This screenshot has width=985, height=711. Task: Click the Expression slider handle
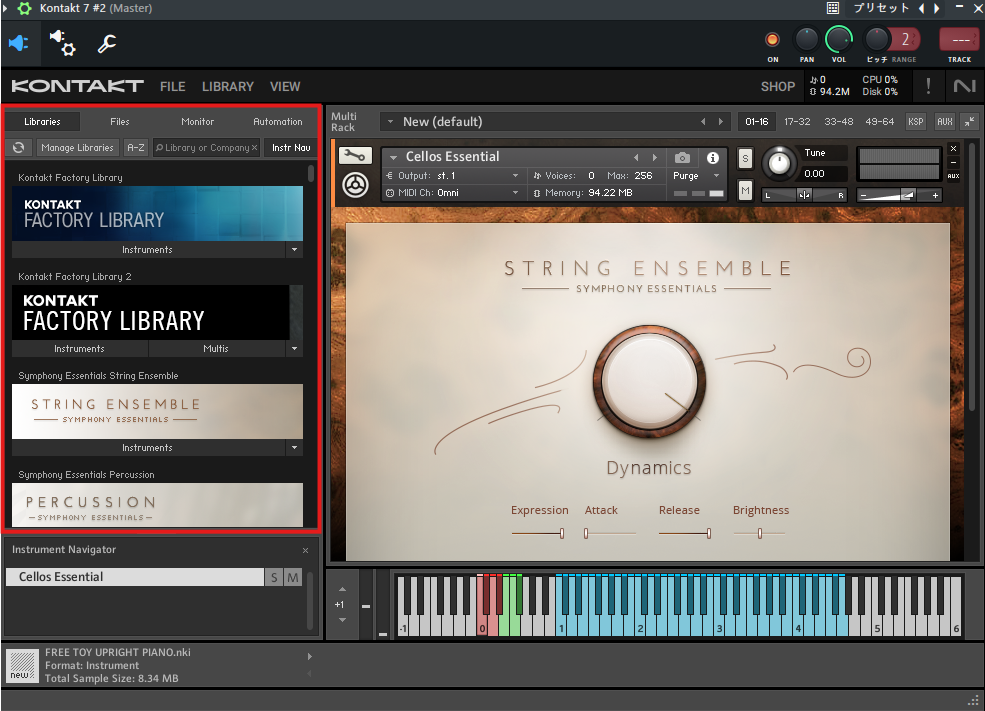(x=562, y=534)
